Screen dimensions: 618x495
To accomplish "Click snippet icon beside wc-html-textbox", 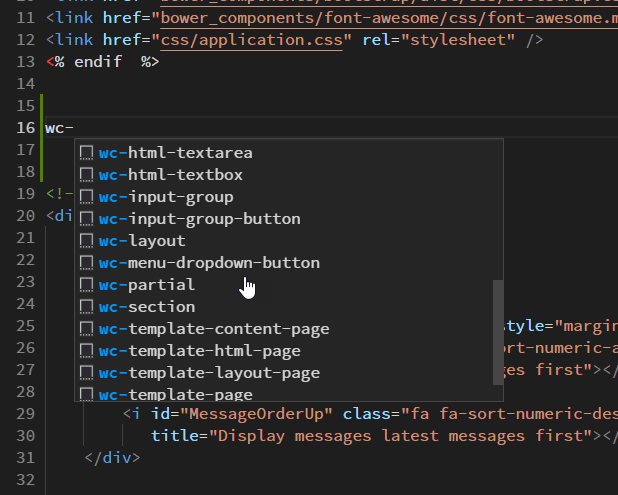I will coord(86,175).
